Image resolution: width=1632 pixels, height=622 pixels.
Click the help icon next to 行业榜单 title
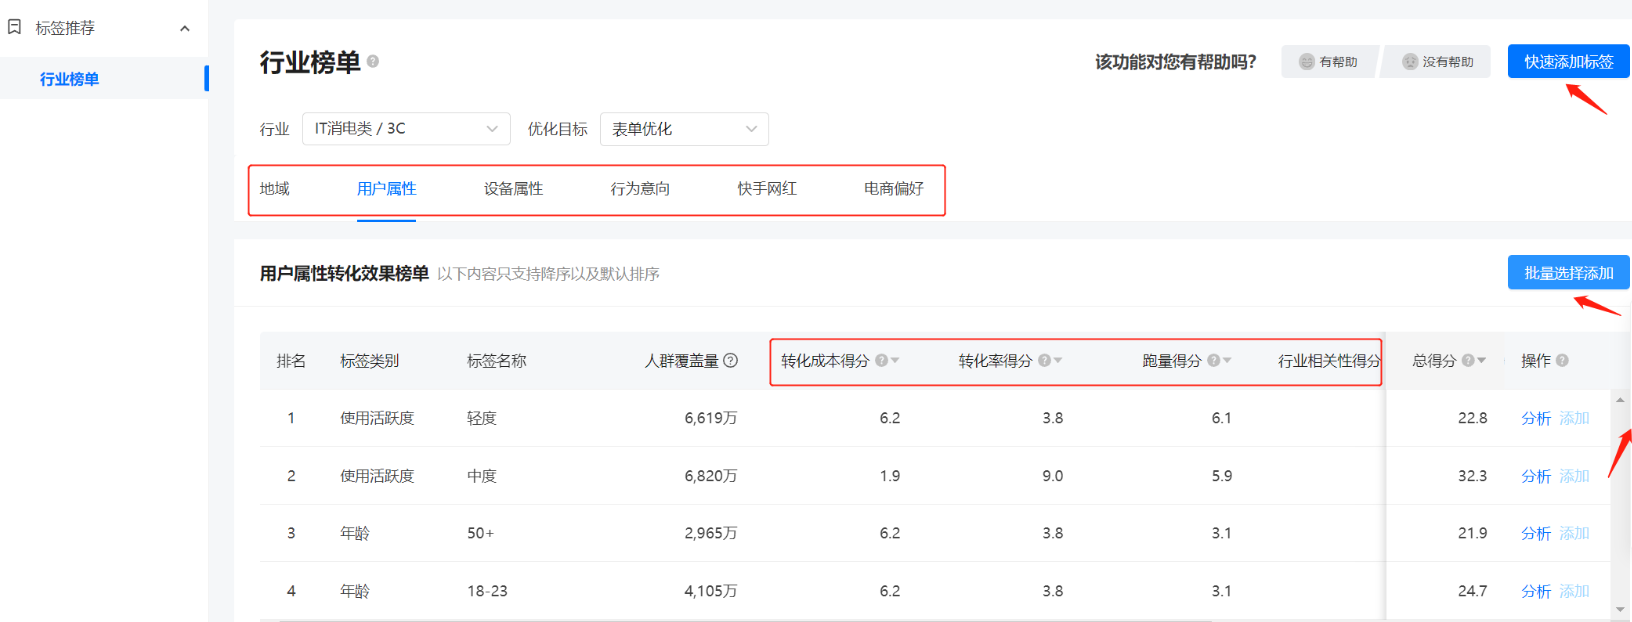(x=373, y=61)
